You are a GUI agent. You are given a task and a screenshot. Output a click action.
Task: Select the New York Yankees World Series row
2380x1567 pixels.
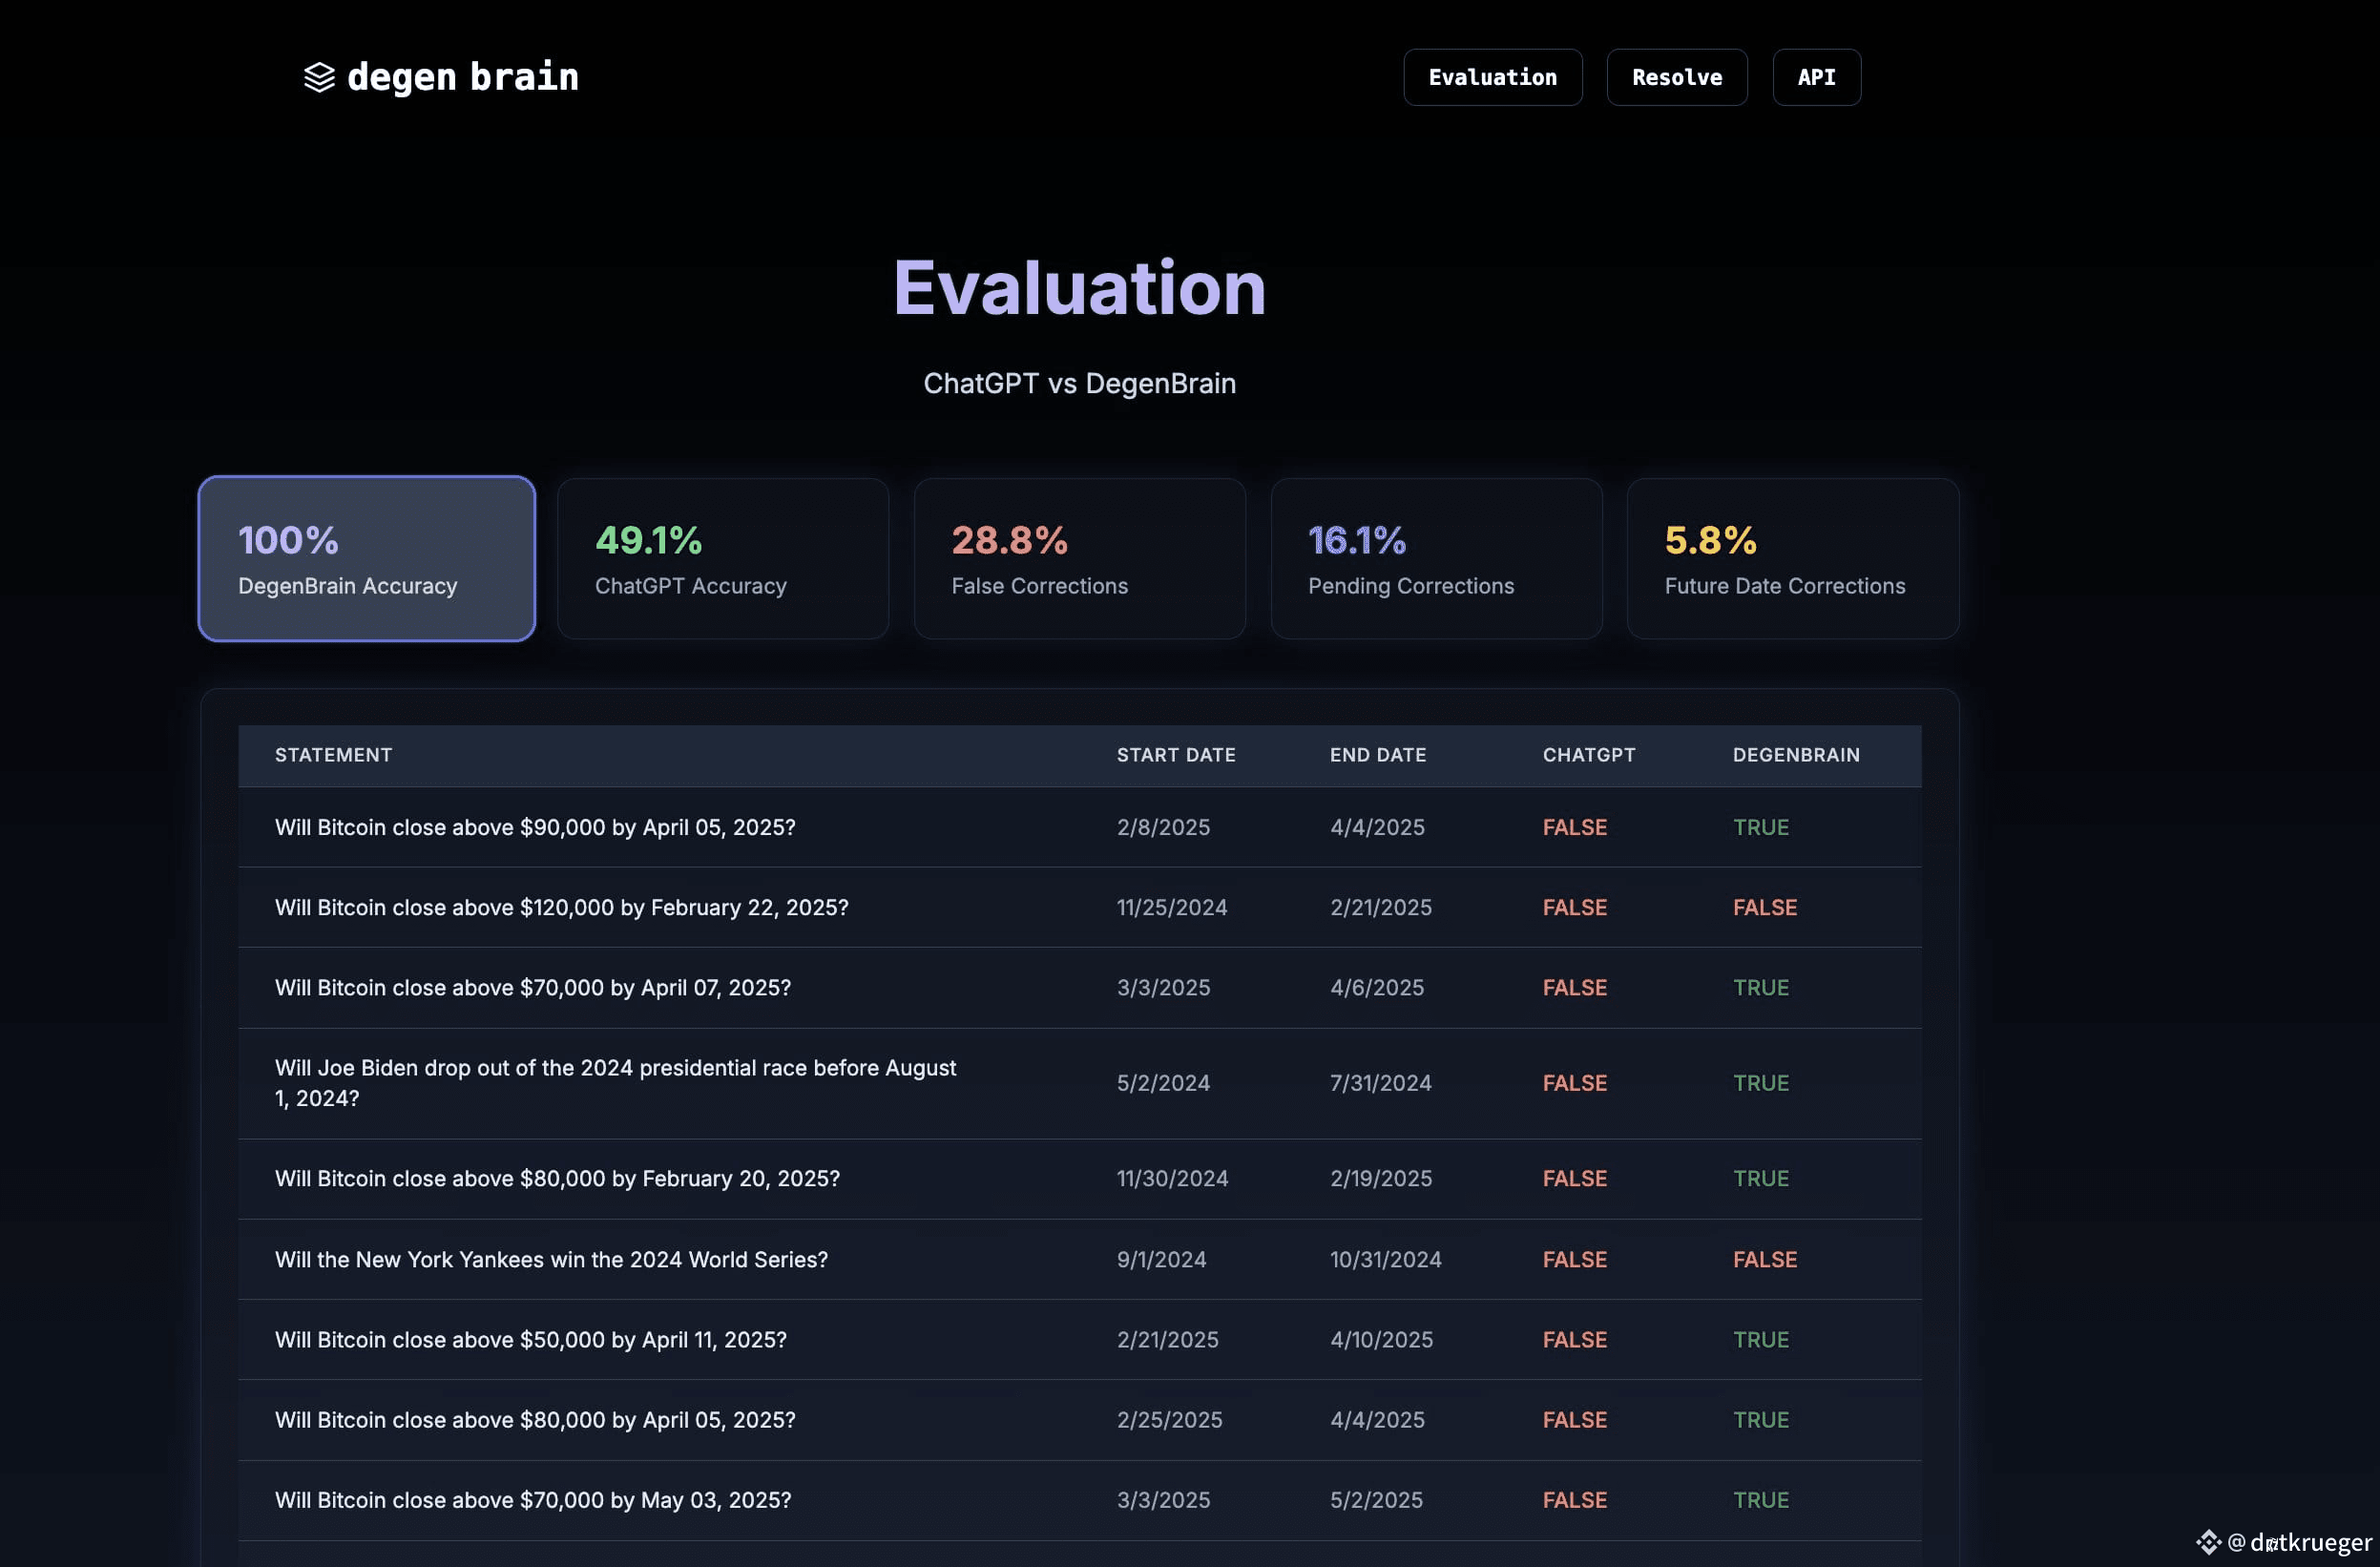tap(1079, 1259)
